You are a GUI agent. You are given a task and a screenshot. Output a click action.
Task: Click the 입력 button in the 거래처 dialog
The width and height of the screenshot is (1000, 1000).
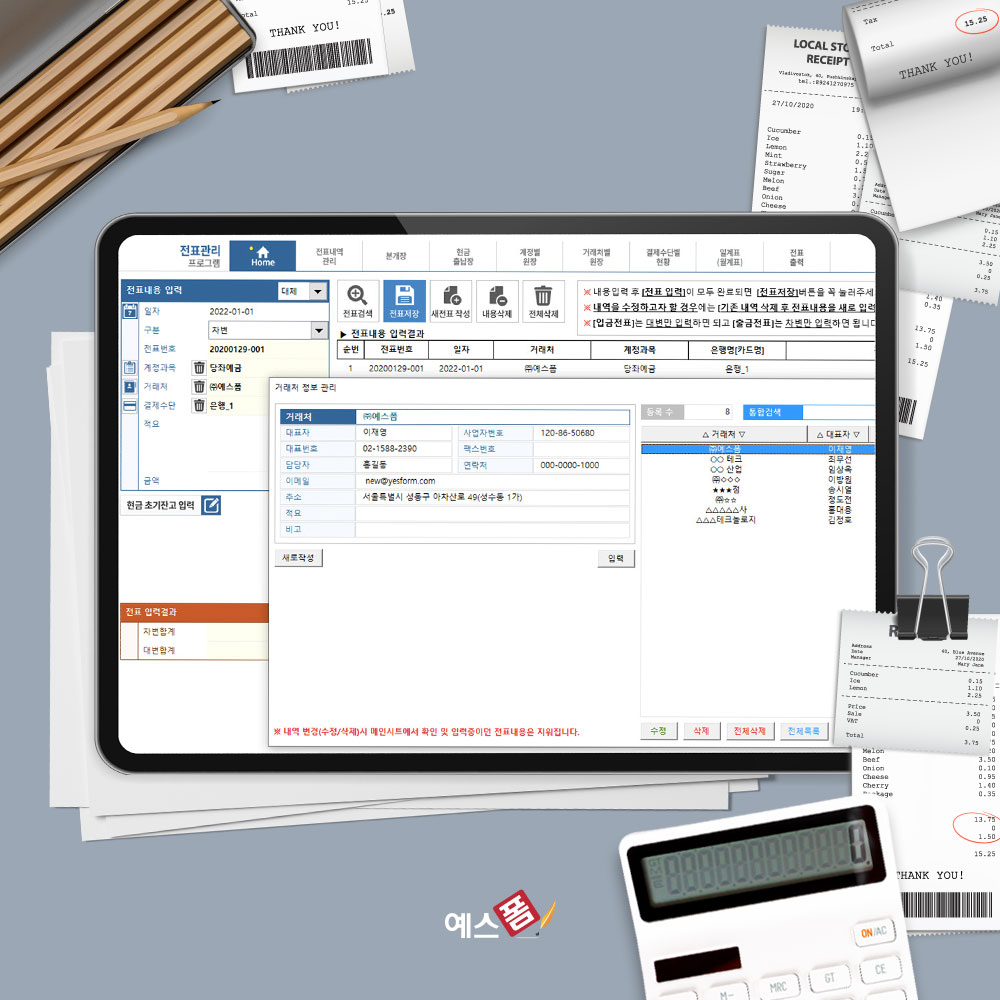(616, 558)
